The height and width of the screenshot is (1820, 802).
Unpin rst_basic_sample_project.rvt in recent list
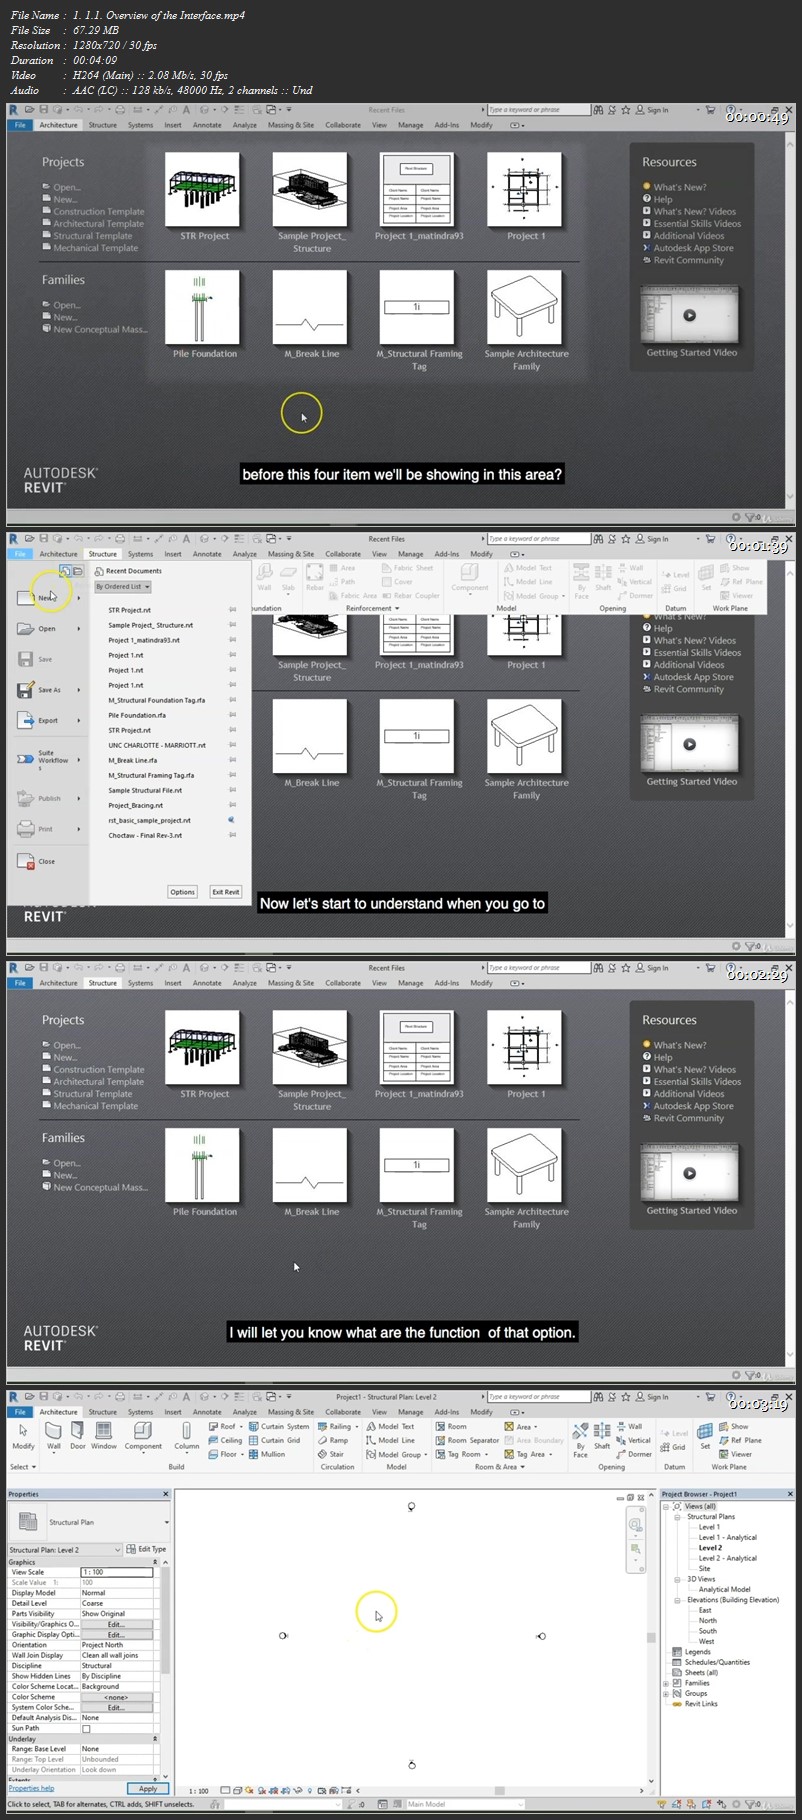[x=232, y=821]
